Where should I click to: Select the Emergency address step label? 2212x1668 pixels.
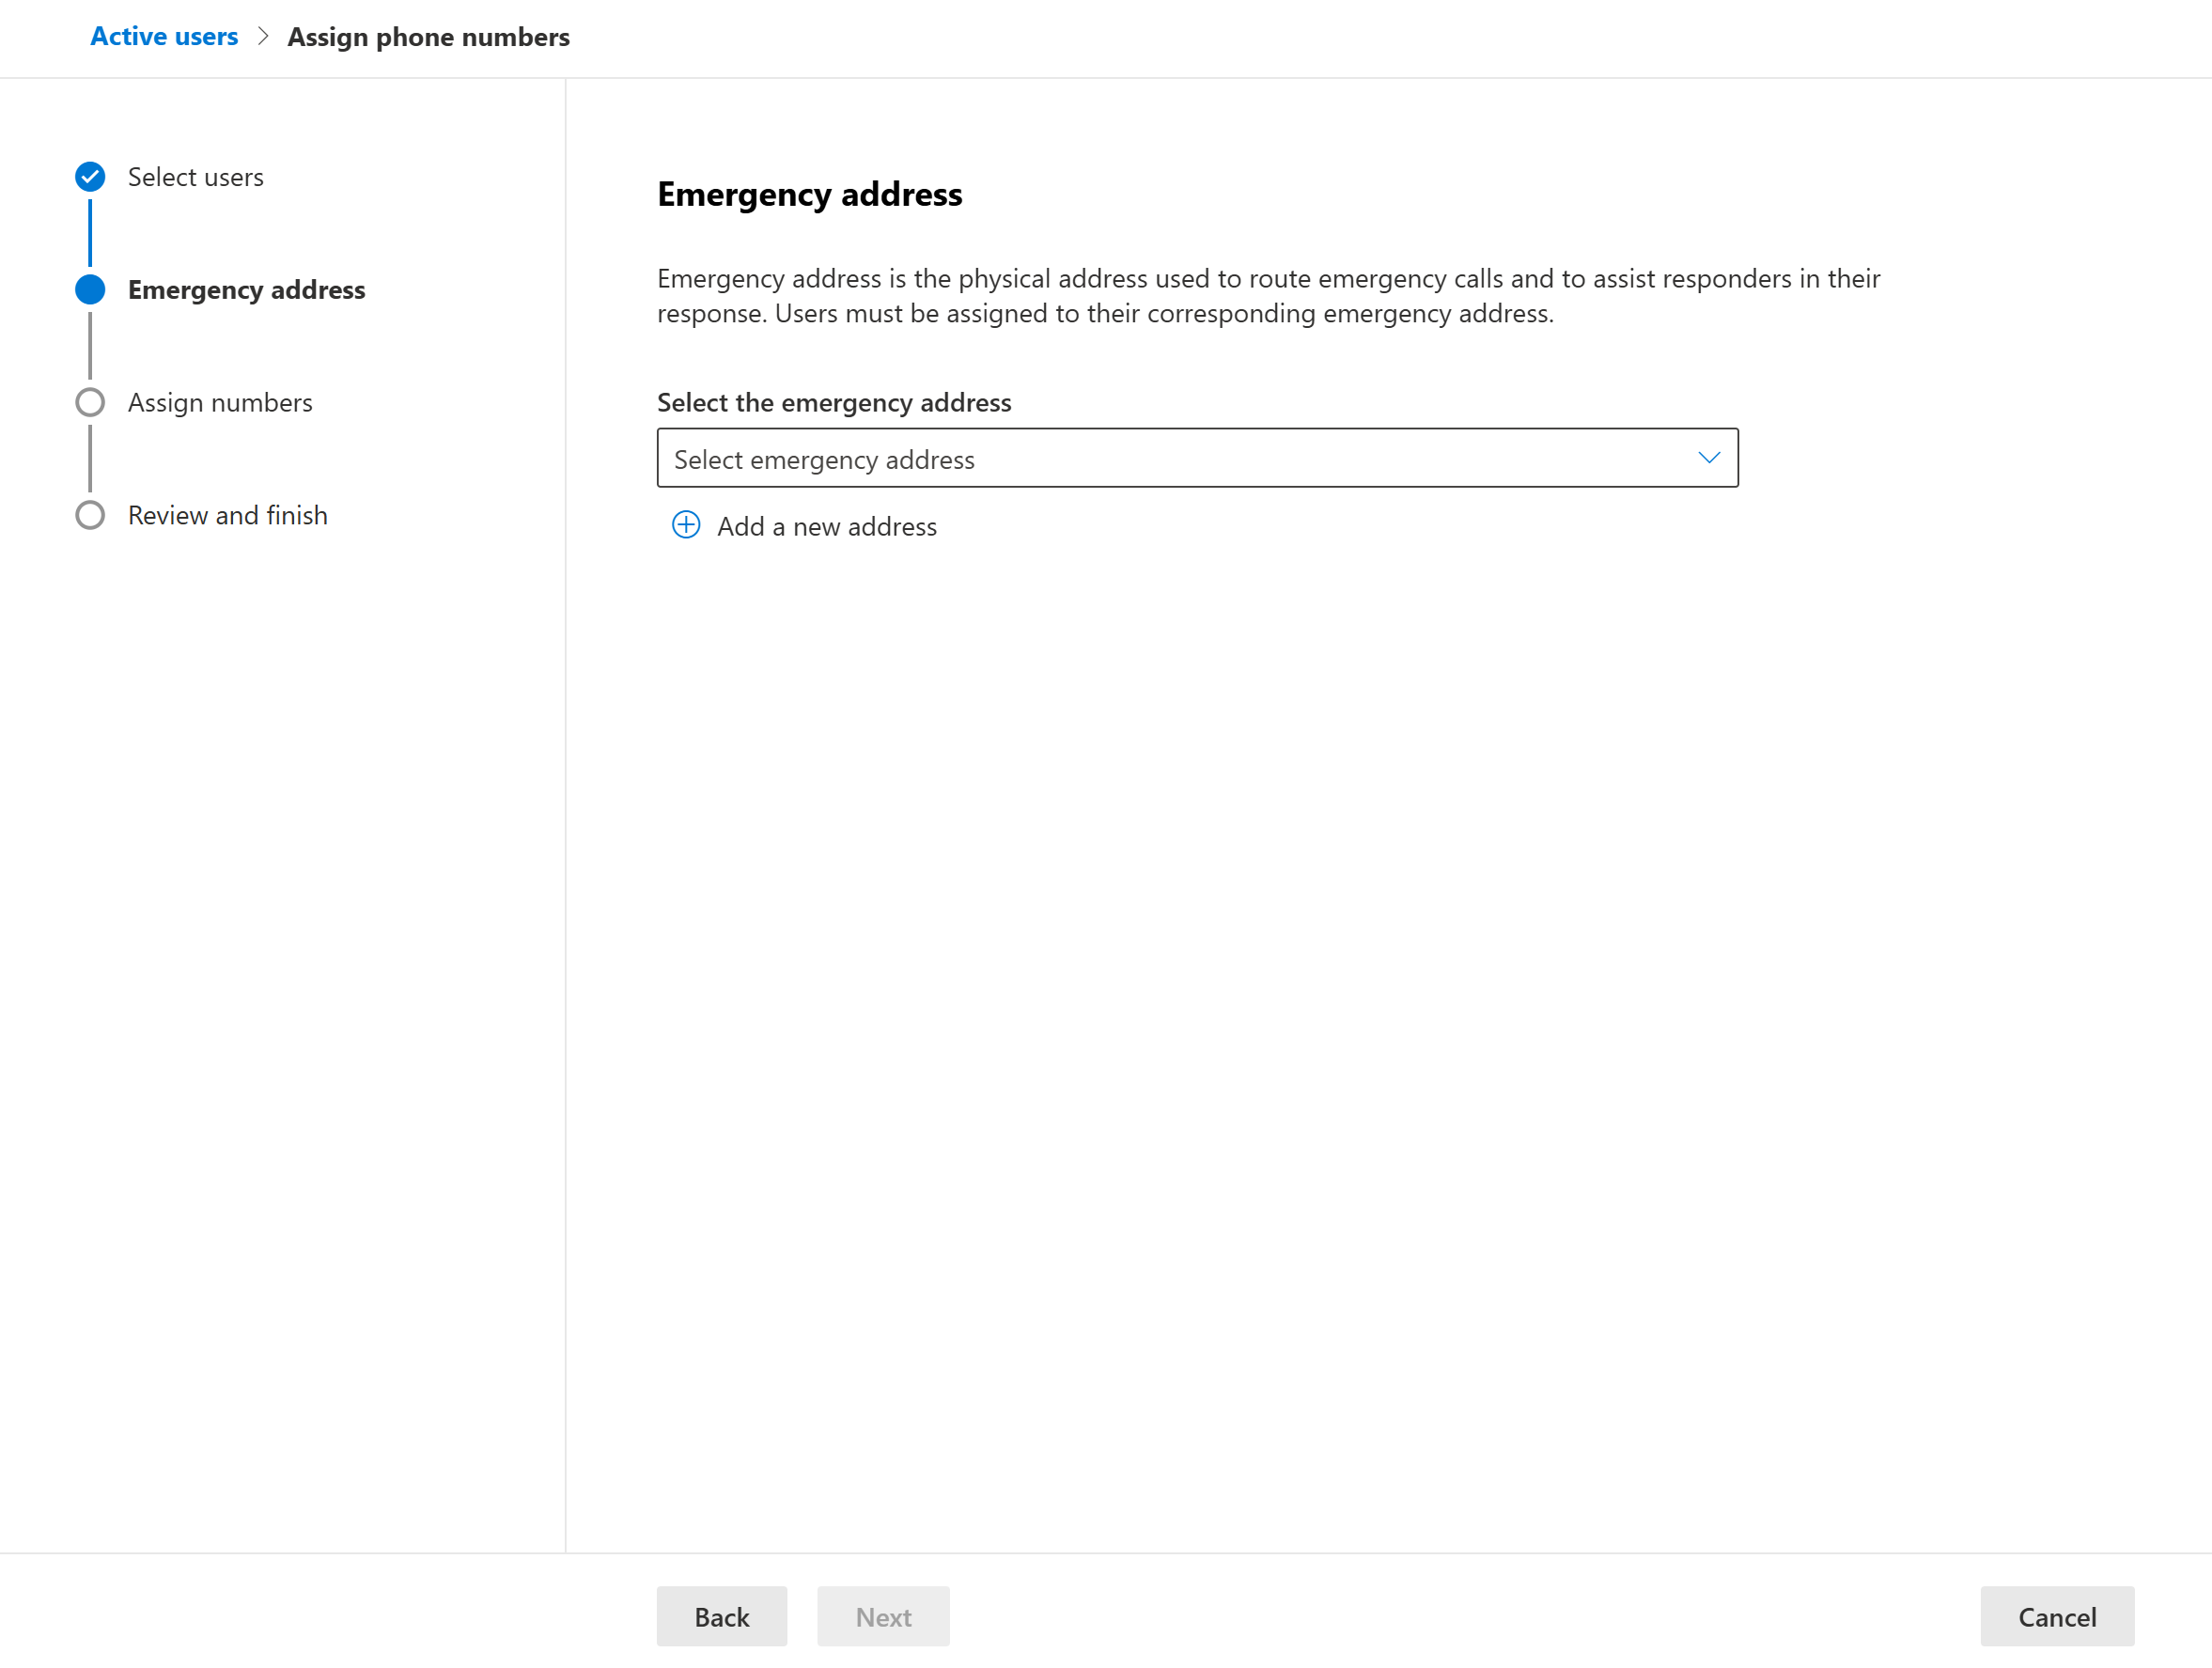pos(246,290)
